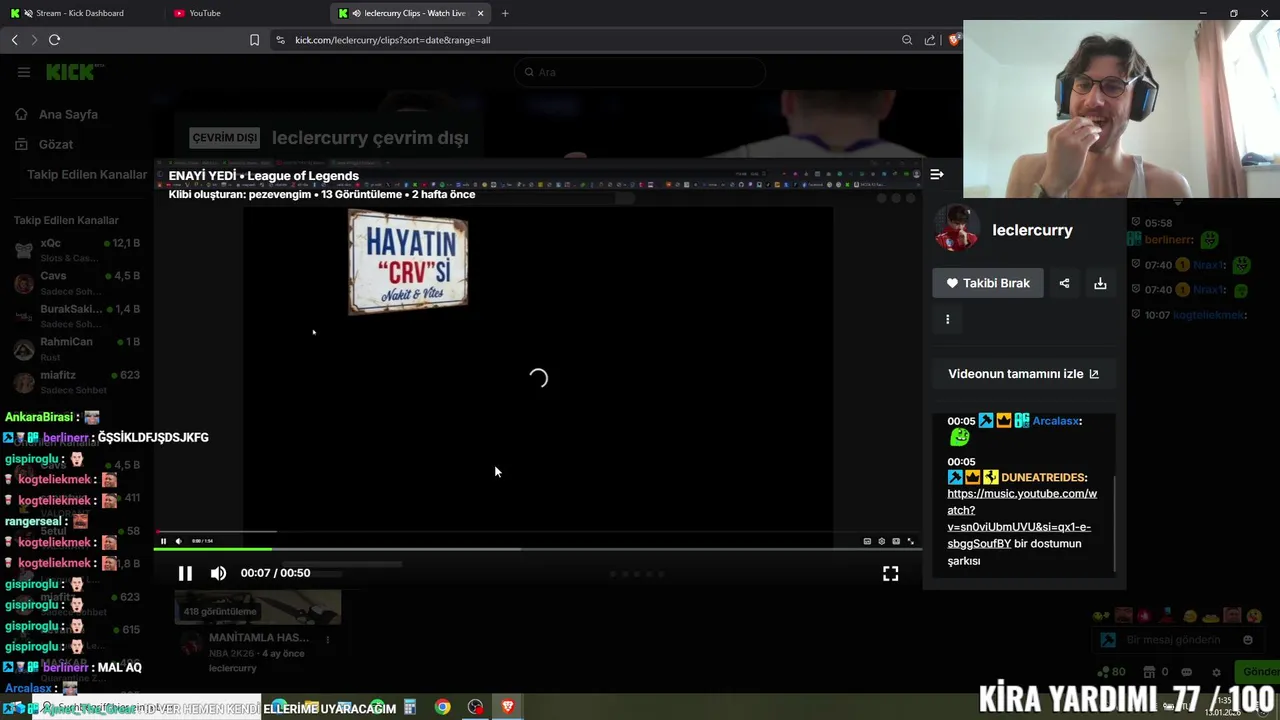Click the MANİTAMLA HAS... clip title
The image size is (1280, 720).
[x=259, y=637]
